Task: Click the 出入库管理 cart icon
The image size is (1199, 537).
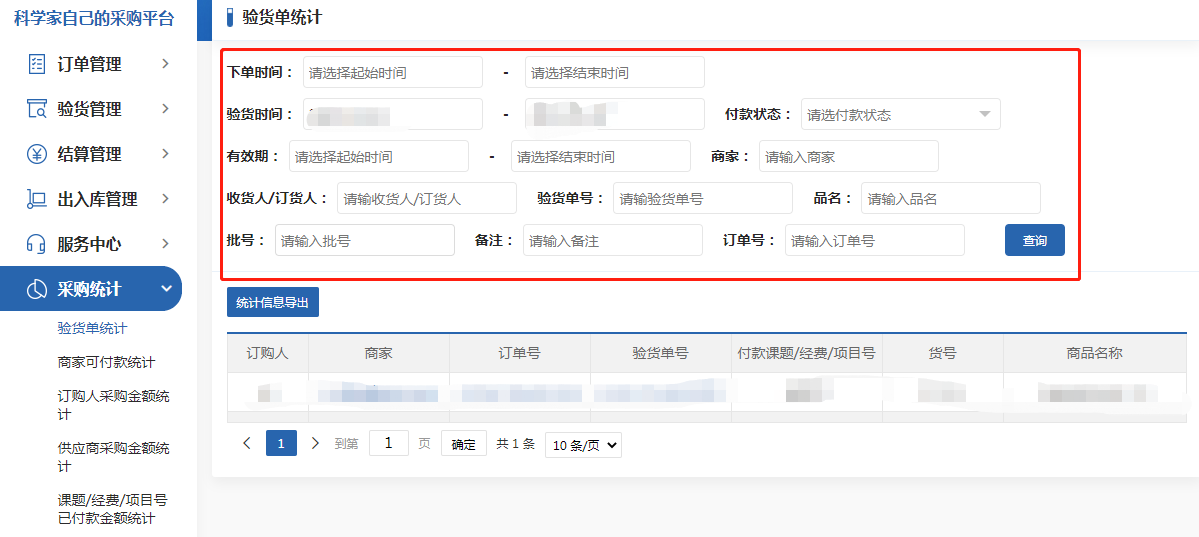Action: (37, 199)
